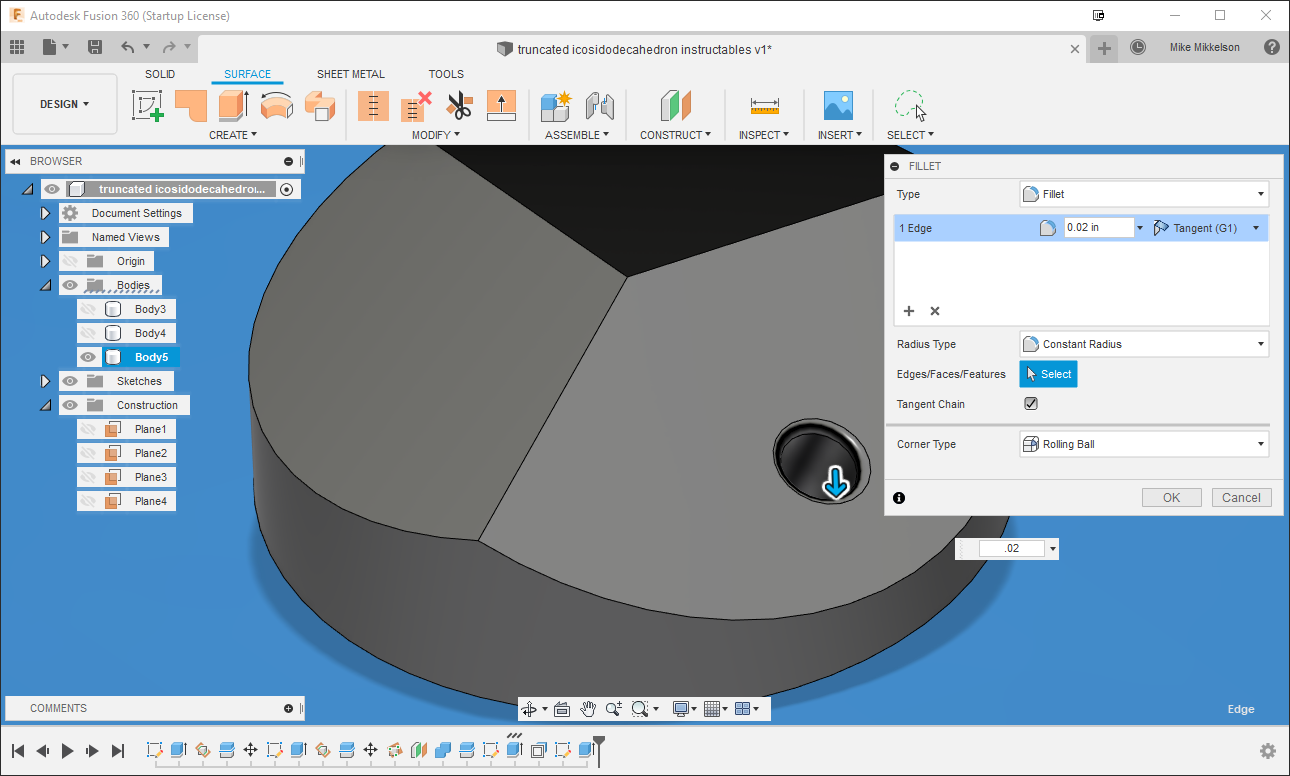Expand the Sketches folder in the browser
The image size is (1290, 776).
pyautogui.click(x=45, y=380)
